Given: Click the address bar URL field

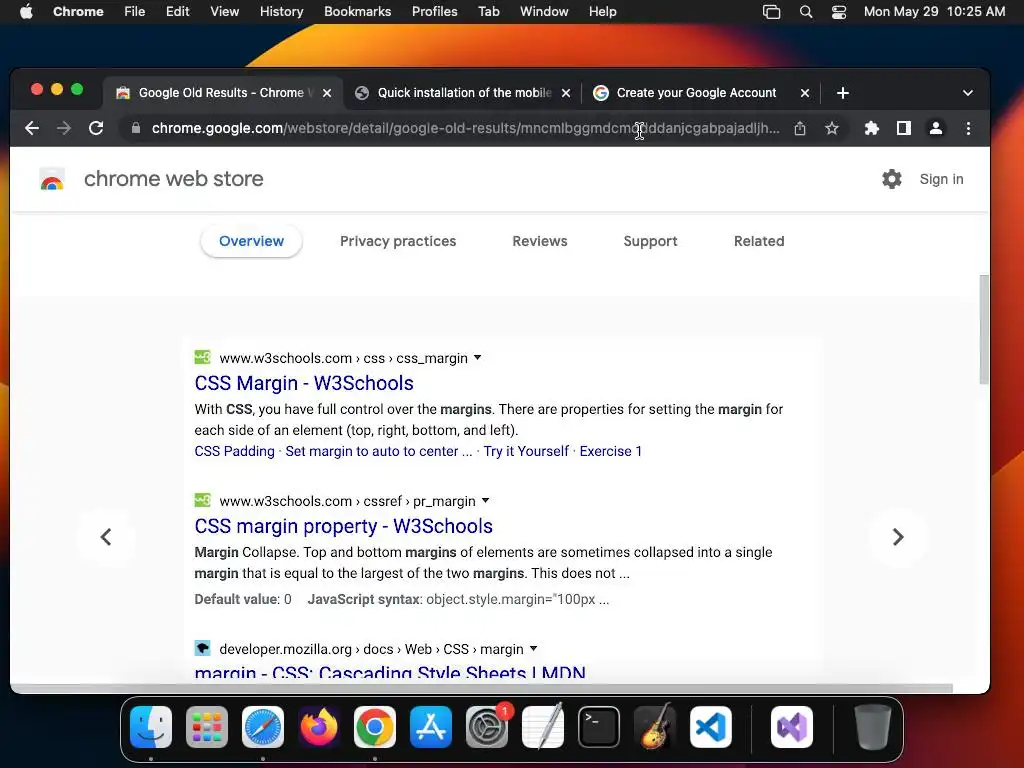Looking at the screenshot, I should [465, 129].
